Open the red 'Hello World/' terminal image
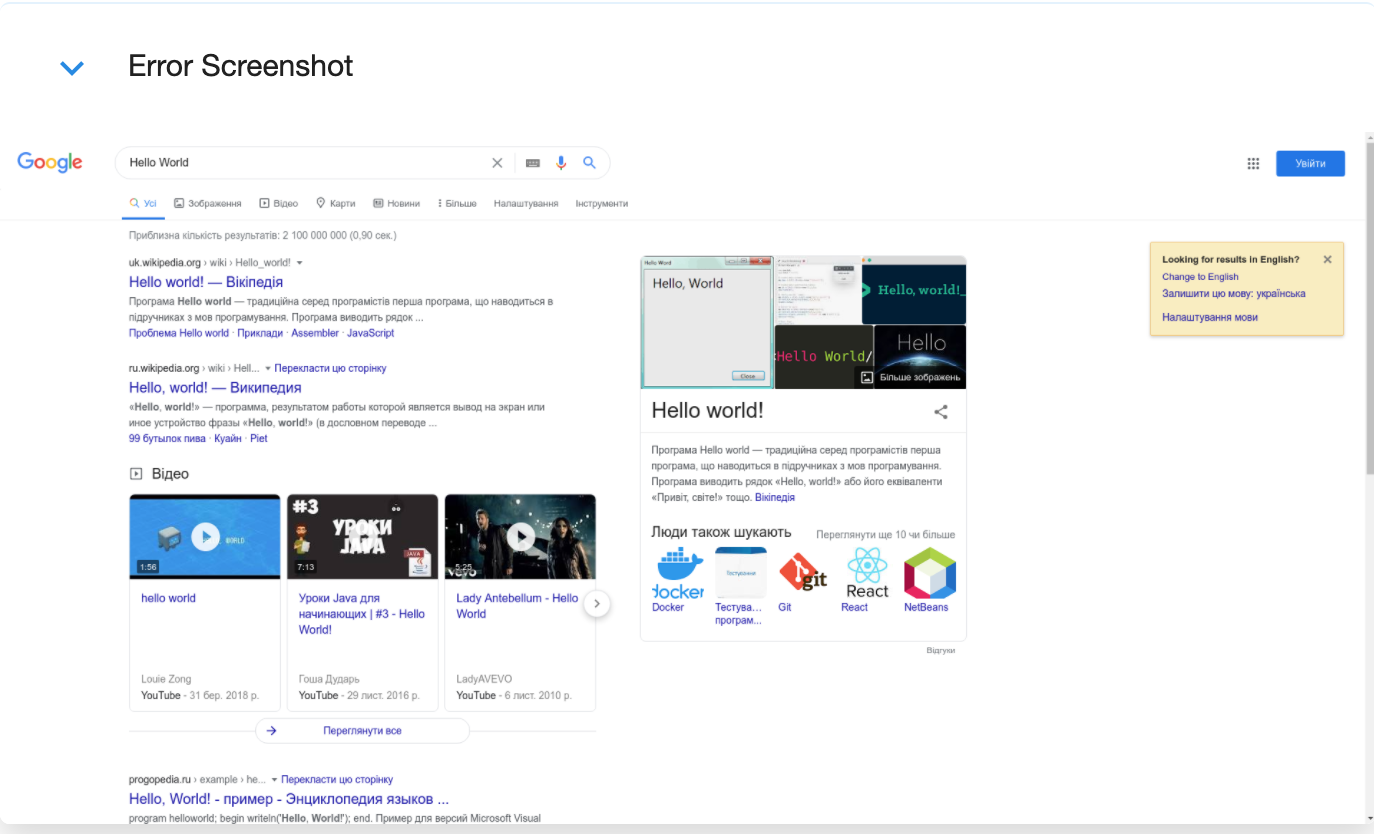Viewport: 1374px width, 834px height. click(824, 357)
